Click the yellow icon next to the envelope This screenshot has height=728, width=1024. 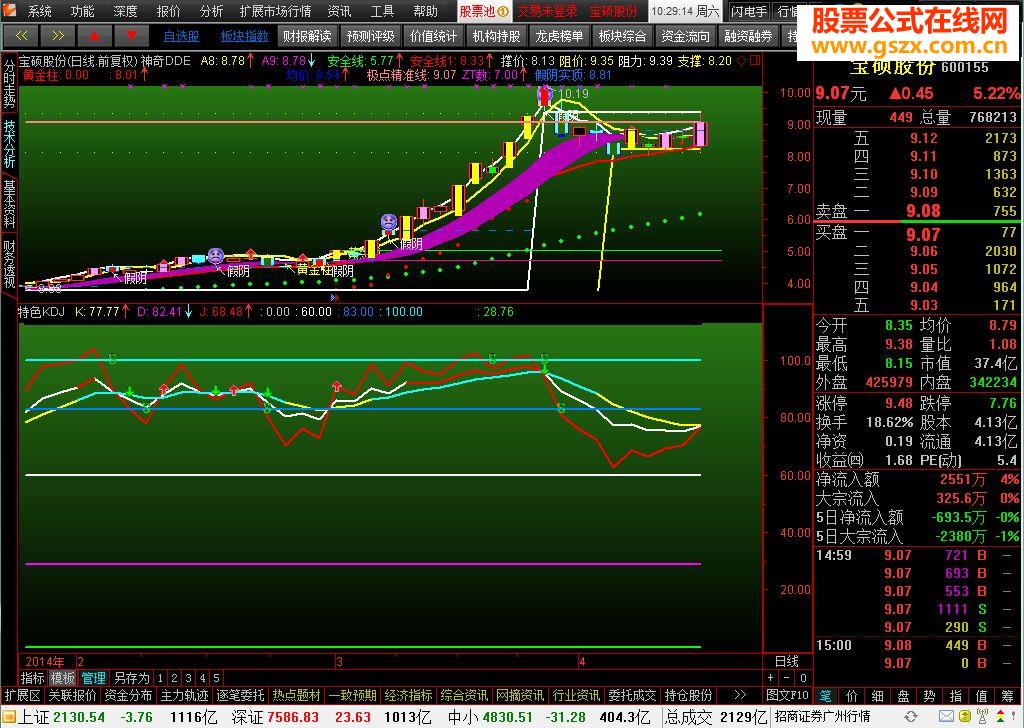pyautogui.click(x=964, y=717)
